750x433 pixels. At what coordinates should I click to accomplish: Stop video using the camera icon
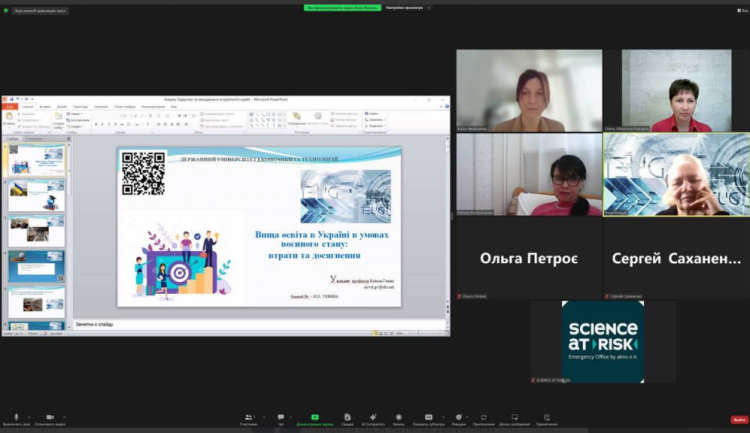[50, 417]
